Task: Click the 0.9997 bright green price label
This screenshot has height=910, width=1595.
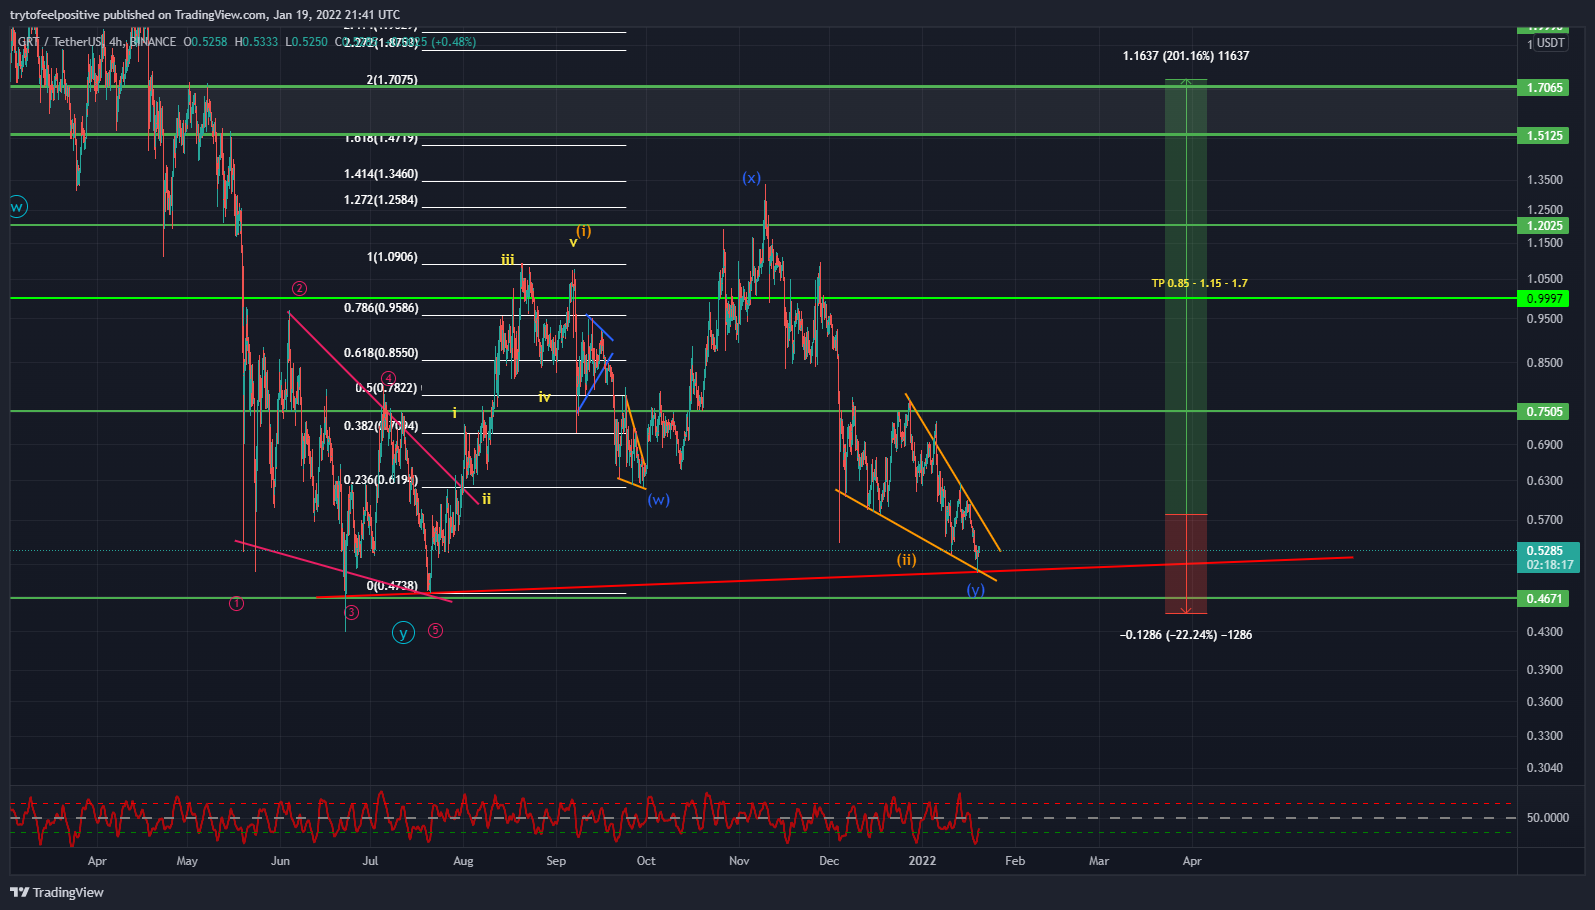Action: pos(1544,299)
